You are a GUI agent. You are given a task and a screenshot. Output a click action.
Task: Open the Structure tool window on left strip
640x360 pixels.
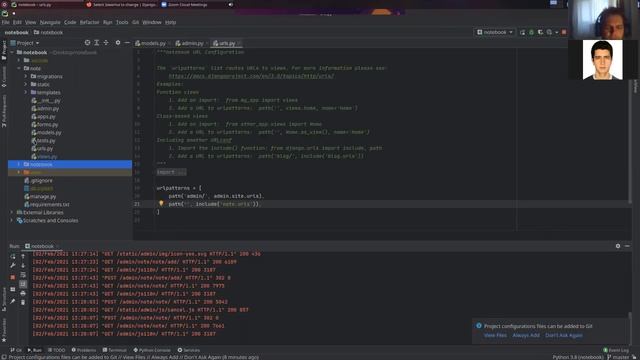pos(4,299)
